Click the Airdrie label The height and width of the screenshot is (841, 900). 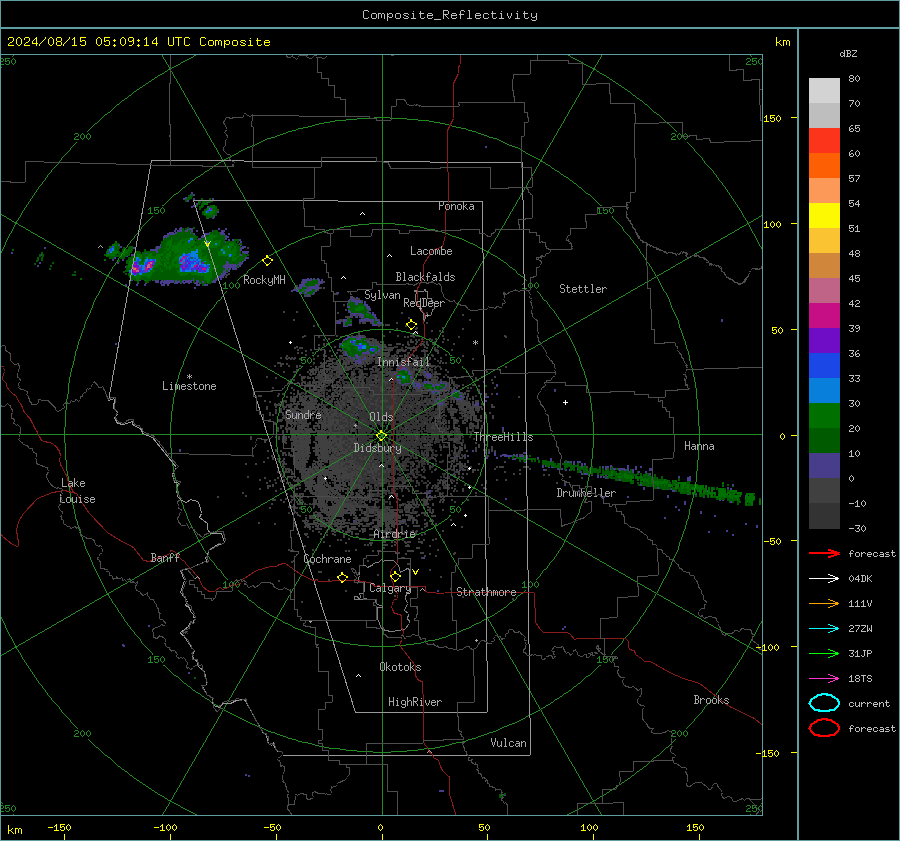click(x=394, y=534)
